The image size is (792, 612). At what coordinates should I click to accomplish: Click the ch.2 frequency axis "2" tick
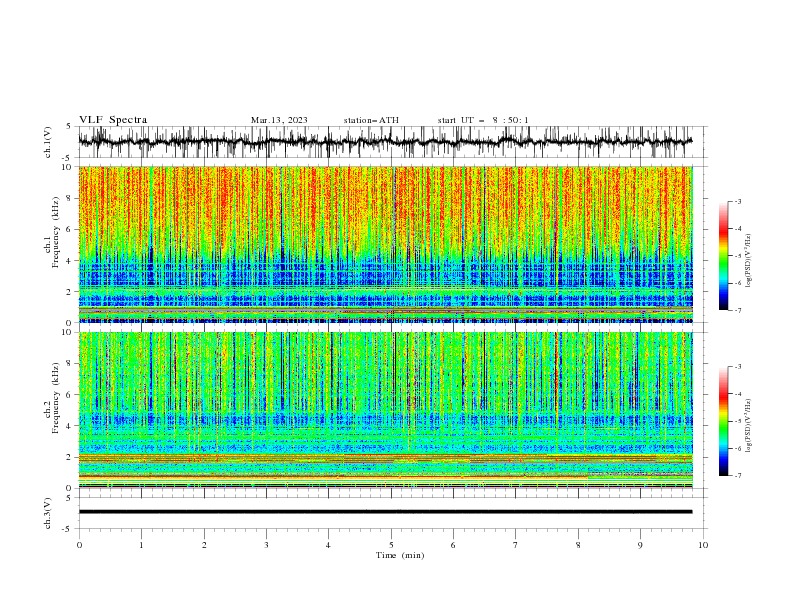click(70, 457)
